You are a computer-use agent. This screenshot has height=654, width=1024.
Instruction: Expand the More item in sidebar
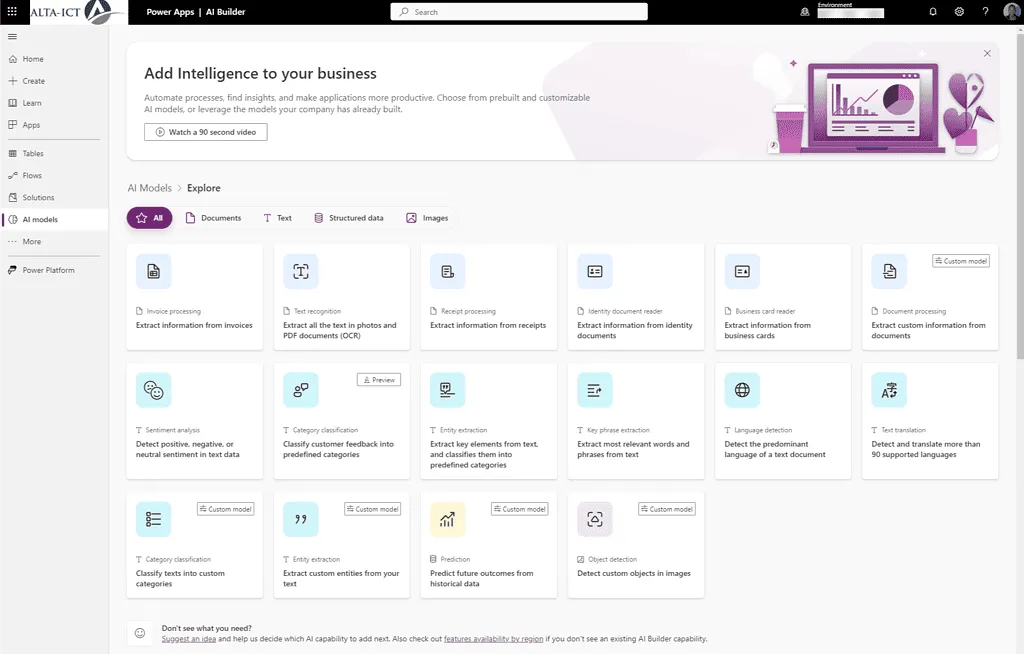[x=32, y=242]
